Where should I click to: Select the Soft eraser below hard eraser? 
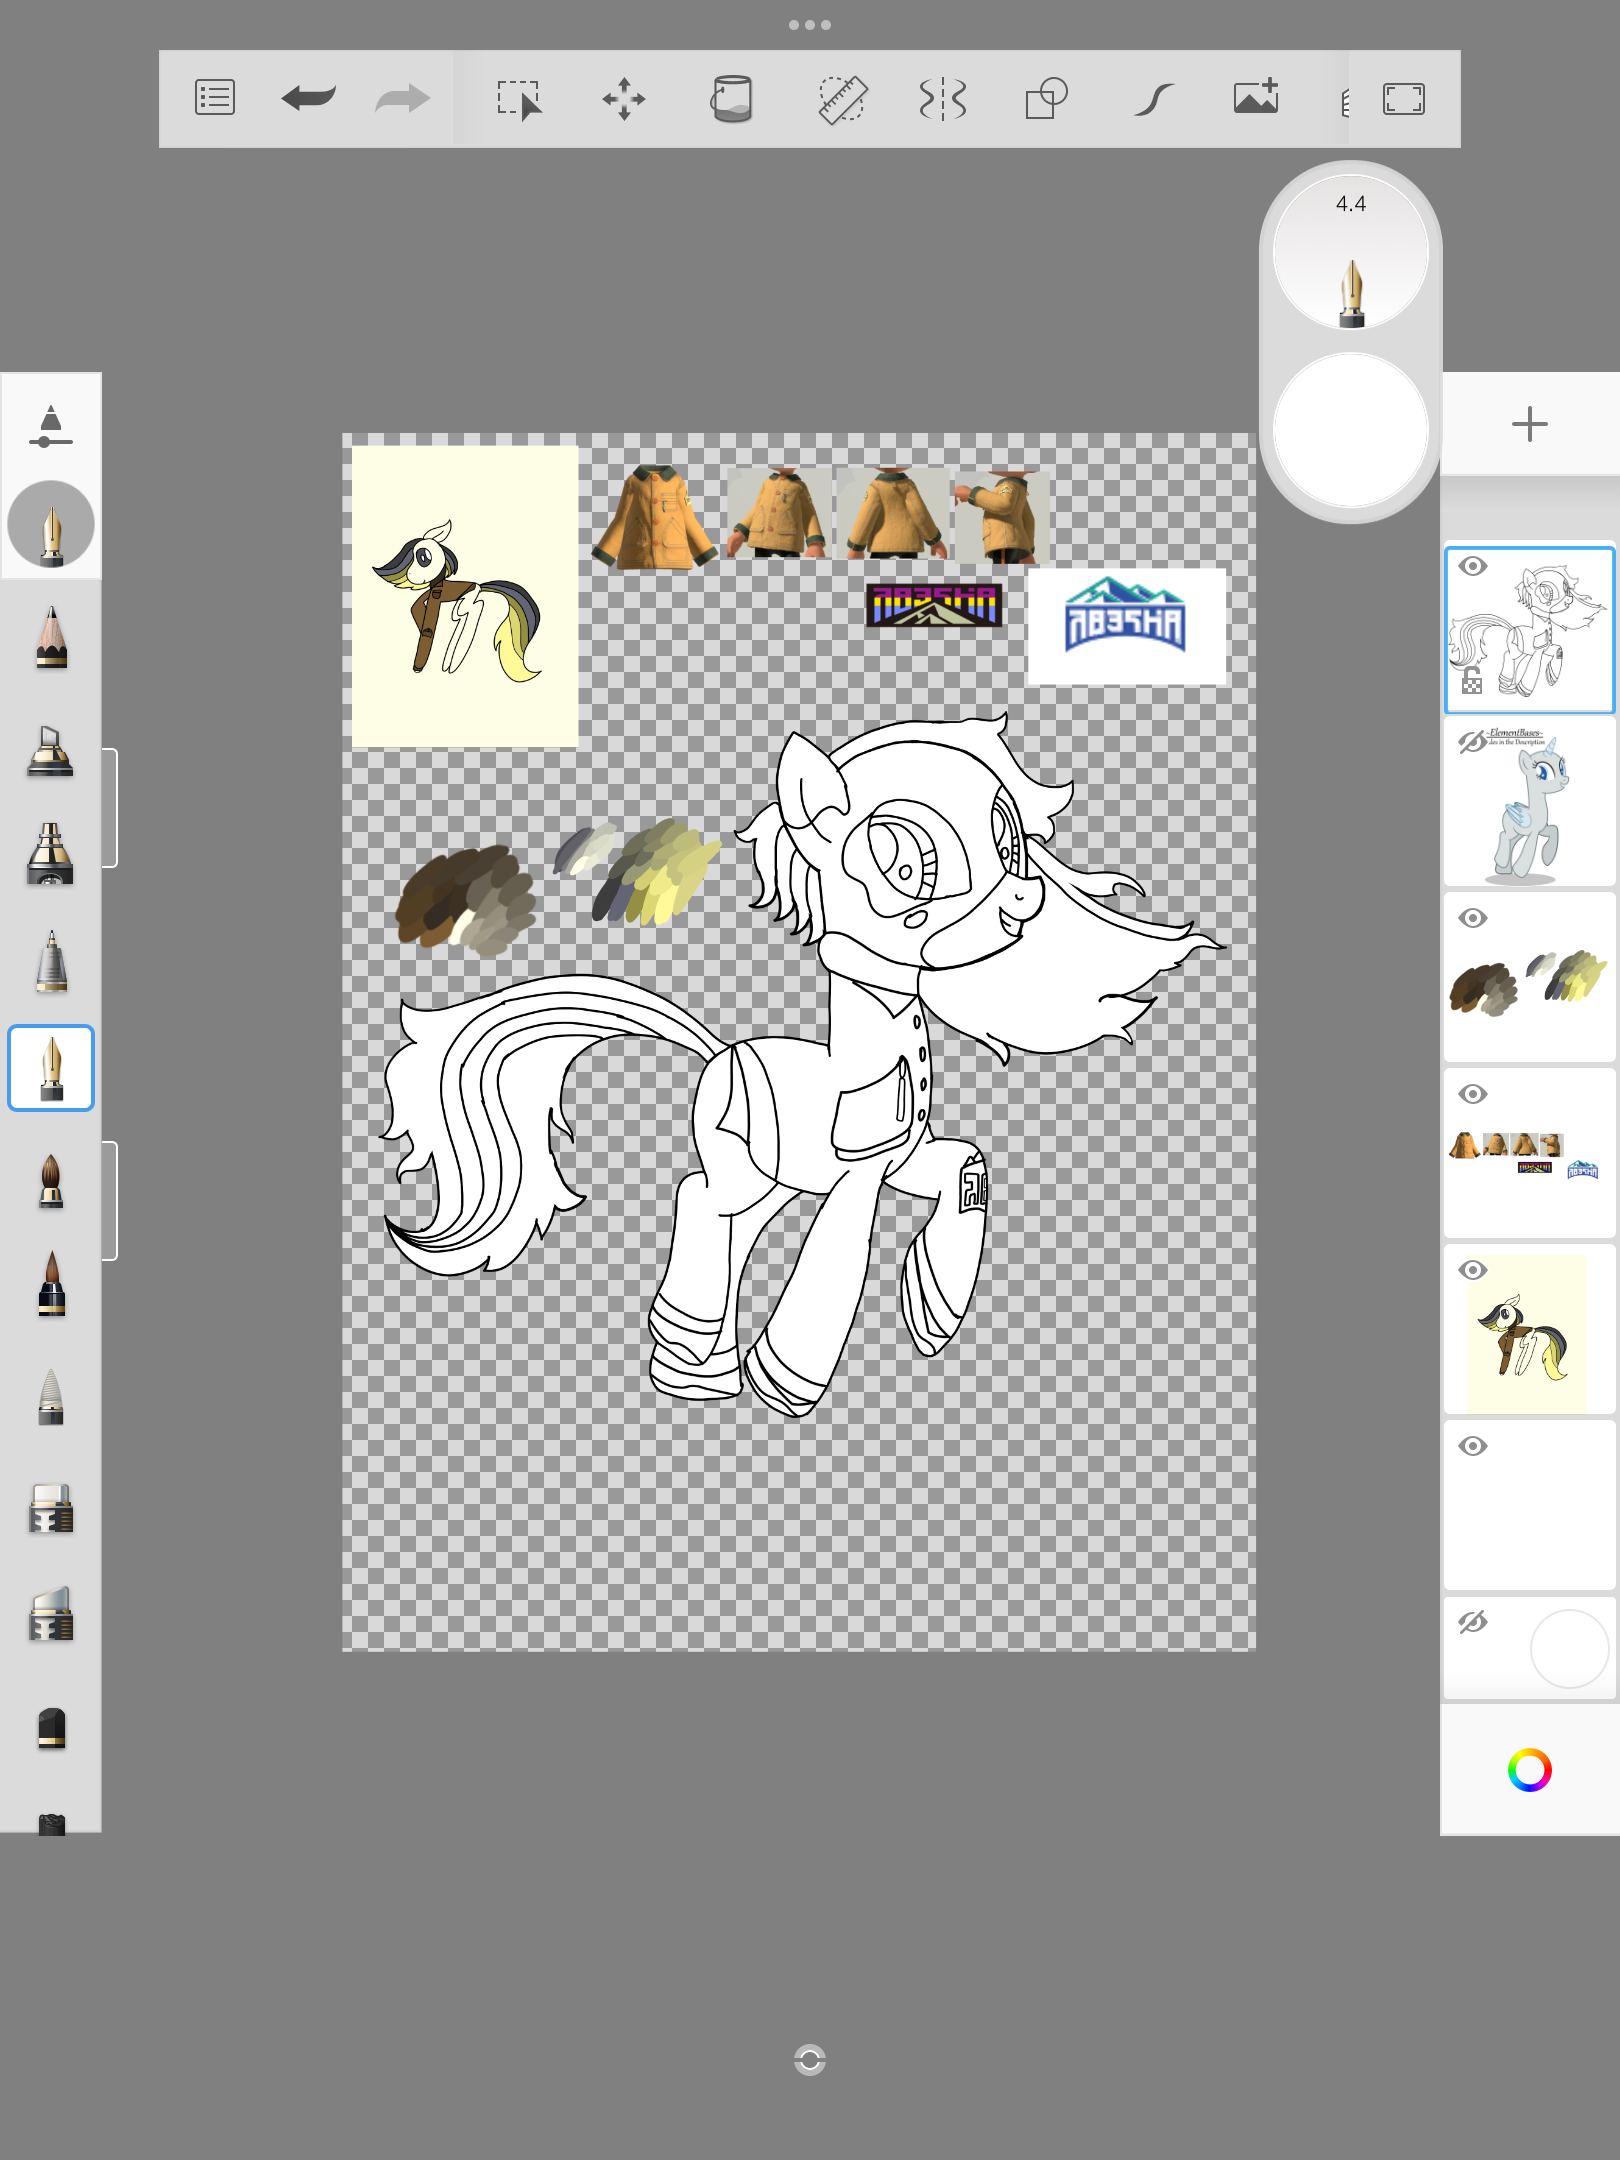click(x=51, y=1614)
